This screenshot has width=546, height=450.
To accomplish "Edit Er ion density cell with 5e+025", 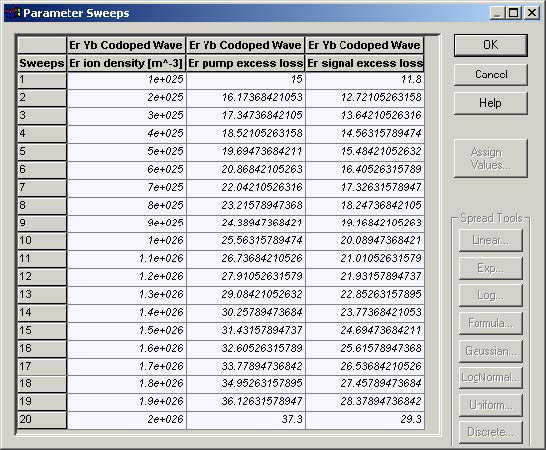I will [126, 152].
